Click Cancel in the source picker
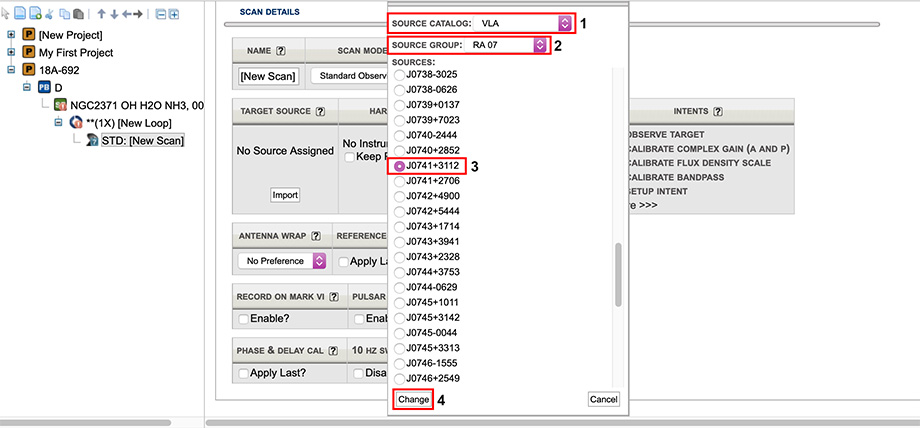Image resolution: width=920 pixels, height=428 pixels. (603, 399)
